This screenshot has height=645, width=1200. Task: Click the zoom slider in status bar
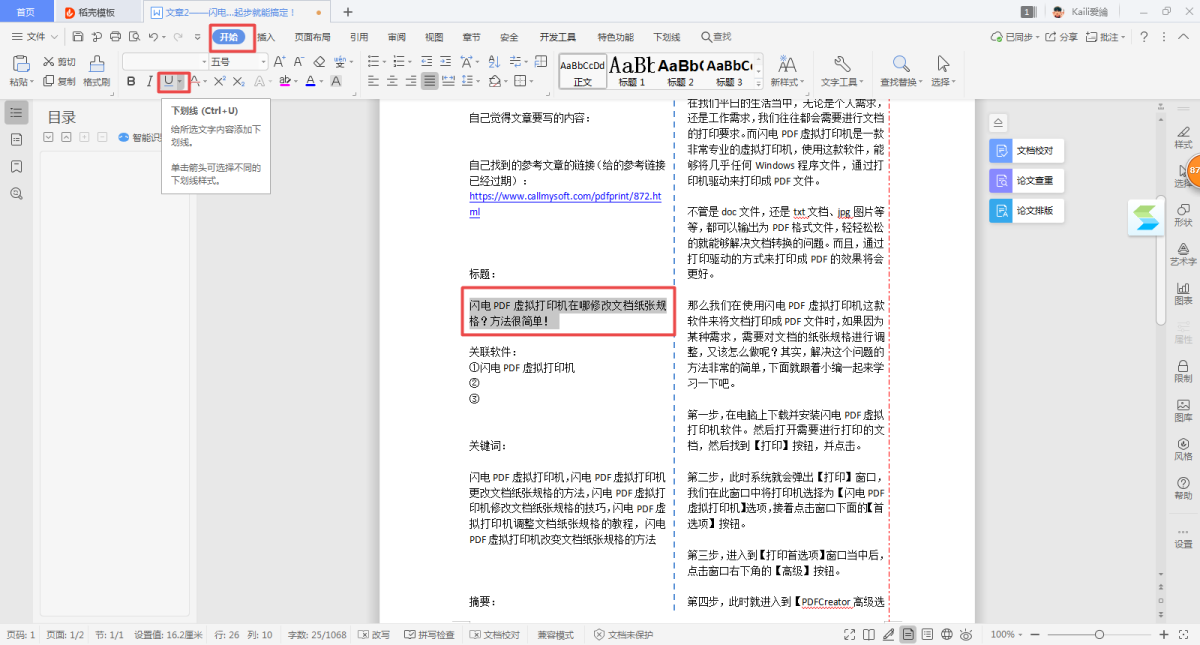pos(1099,635)
